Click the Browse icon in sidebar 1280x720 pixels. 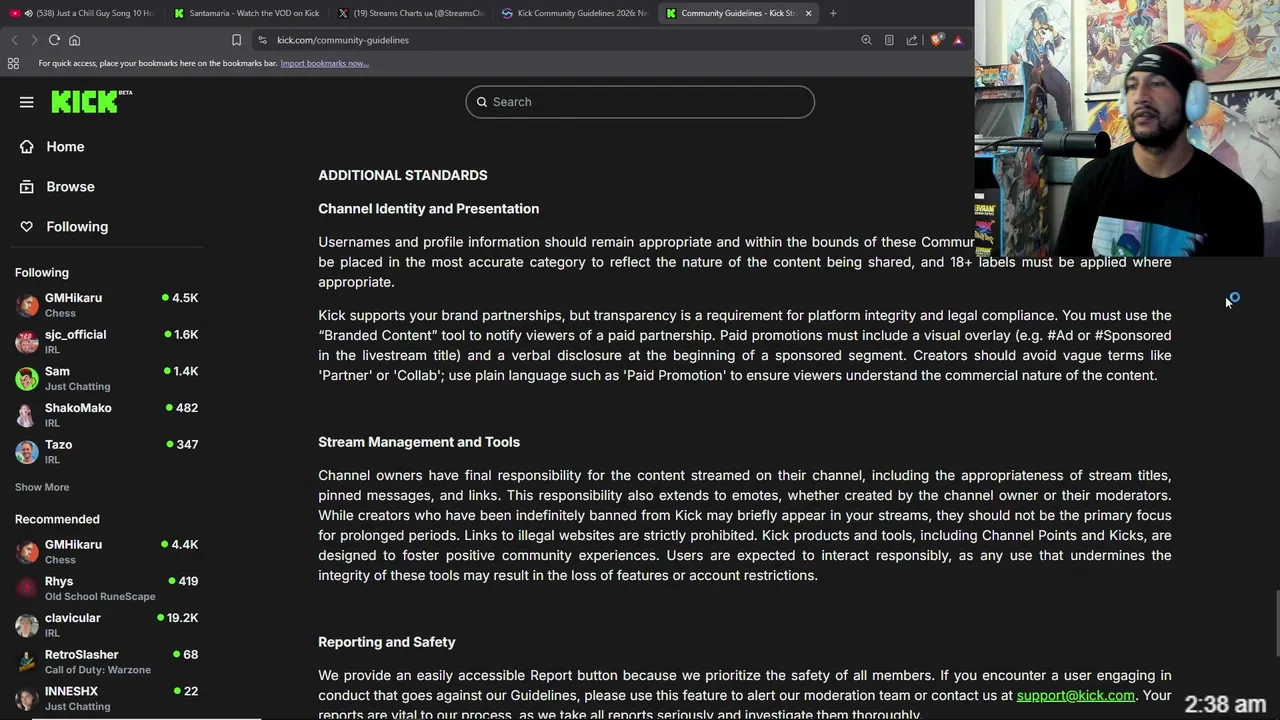[27, 187]
